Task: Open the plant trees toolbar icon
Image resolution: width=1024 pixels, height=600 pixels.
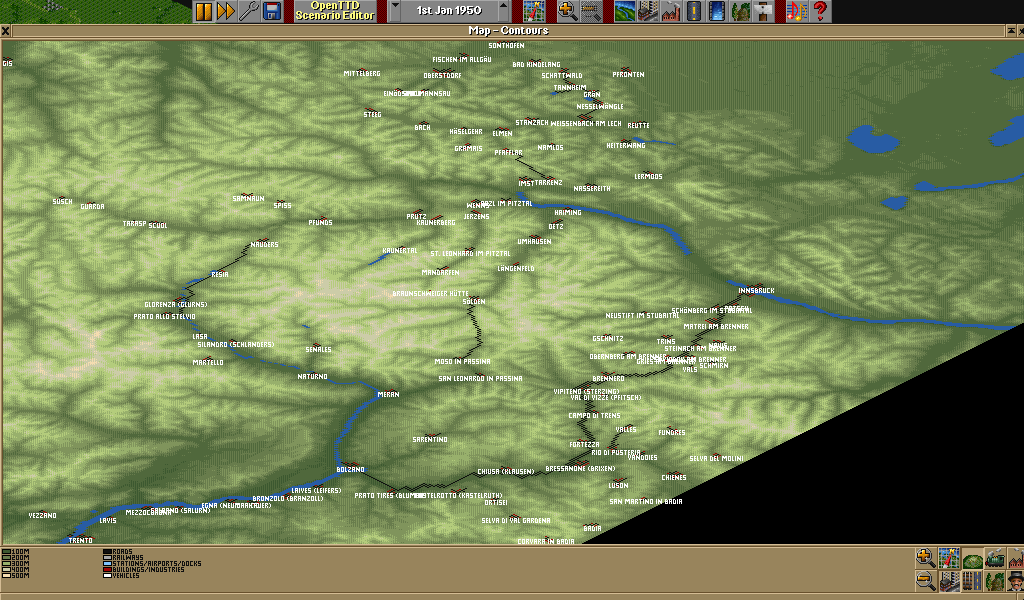Action: [739, 11]
